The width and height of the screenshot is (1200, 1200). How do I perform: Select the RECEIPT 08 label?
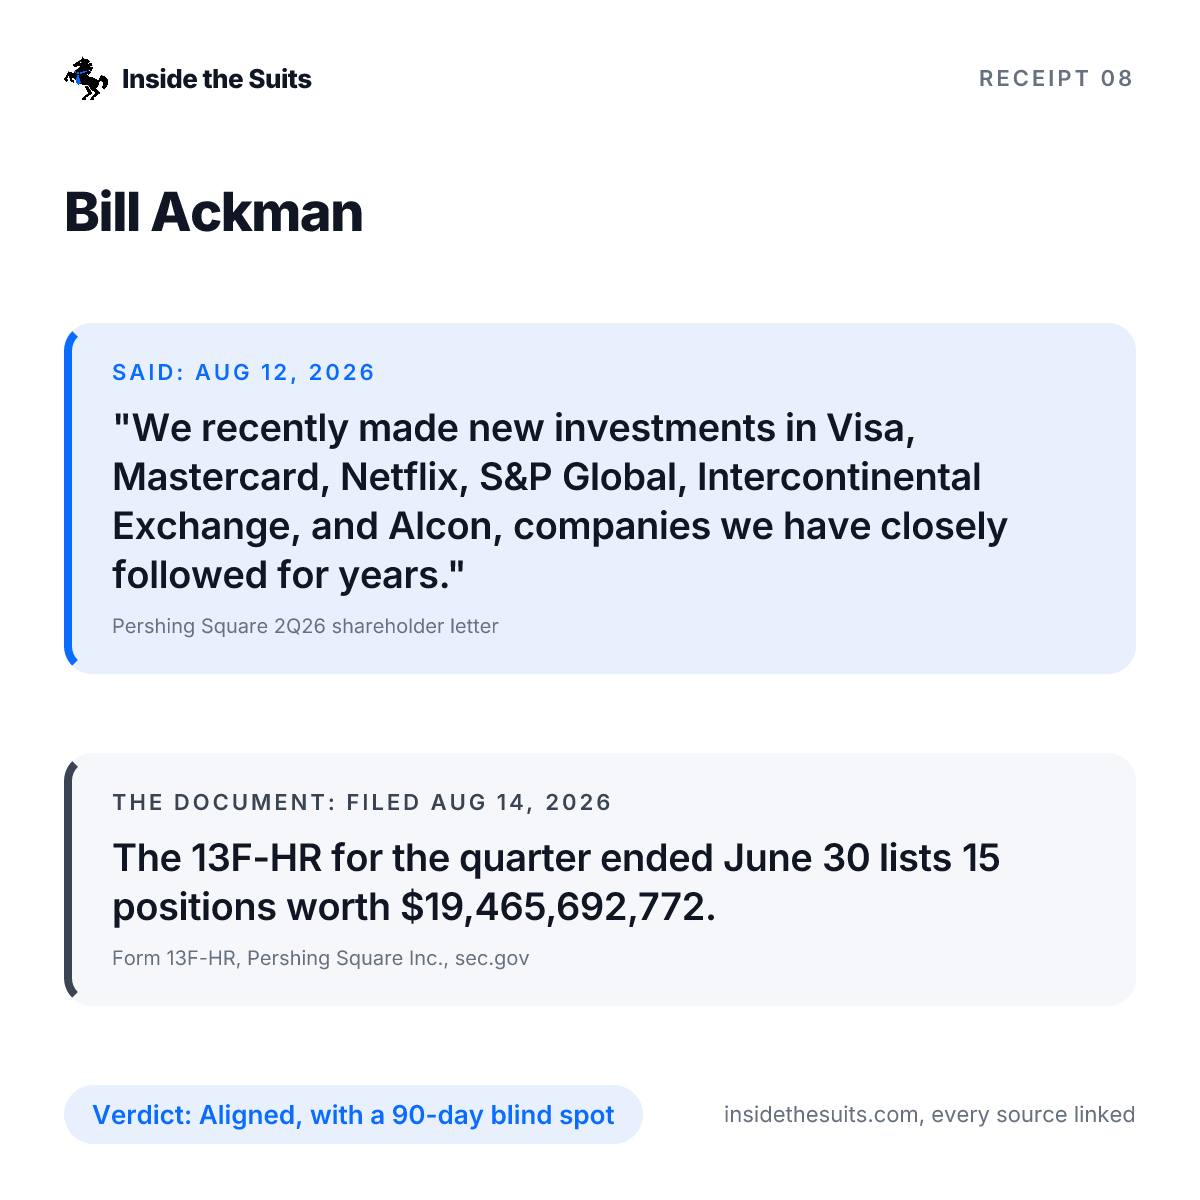pos(1056,79)
